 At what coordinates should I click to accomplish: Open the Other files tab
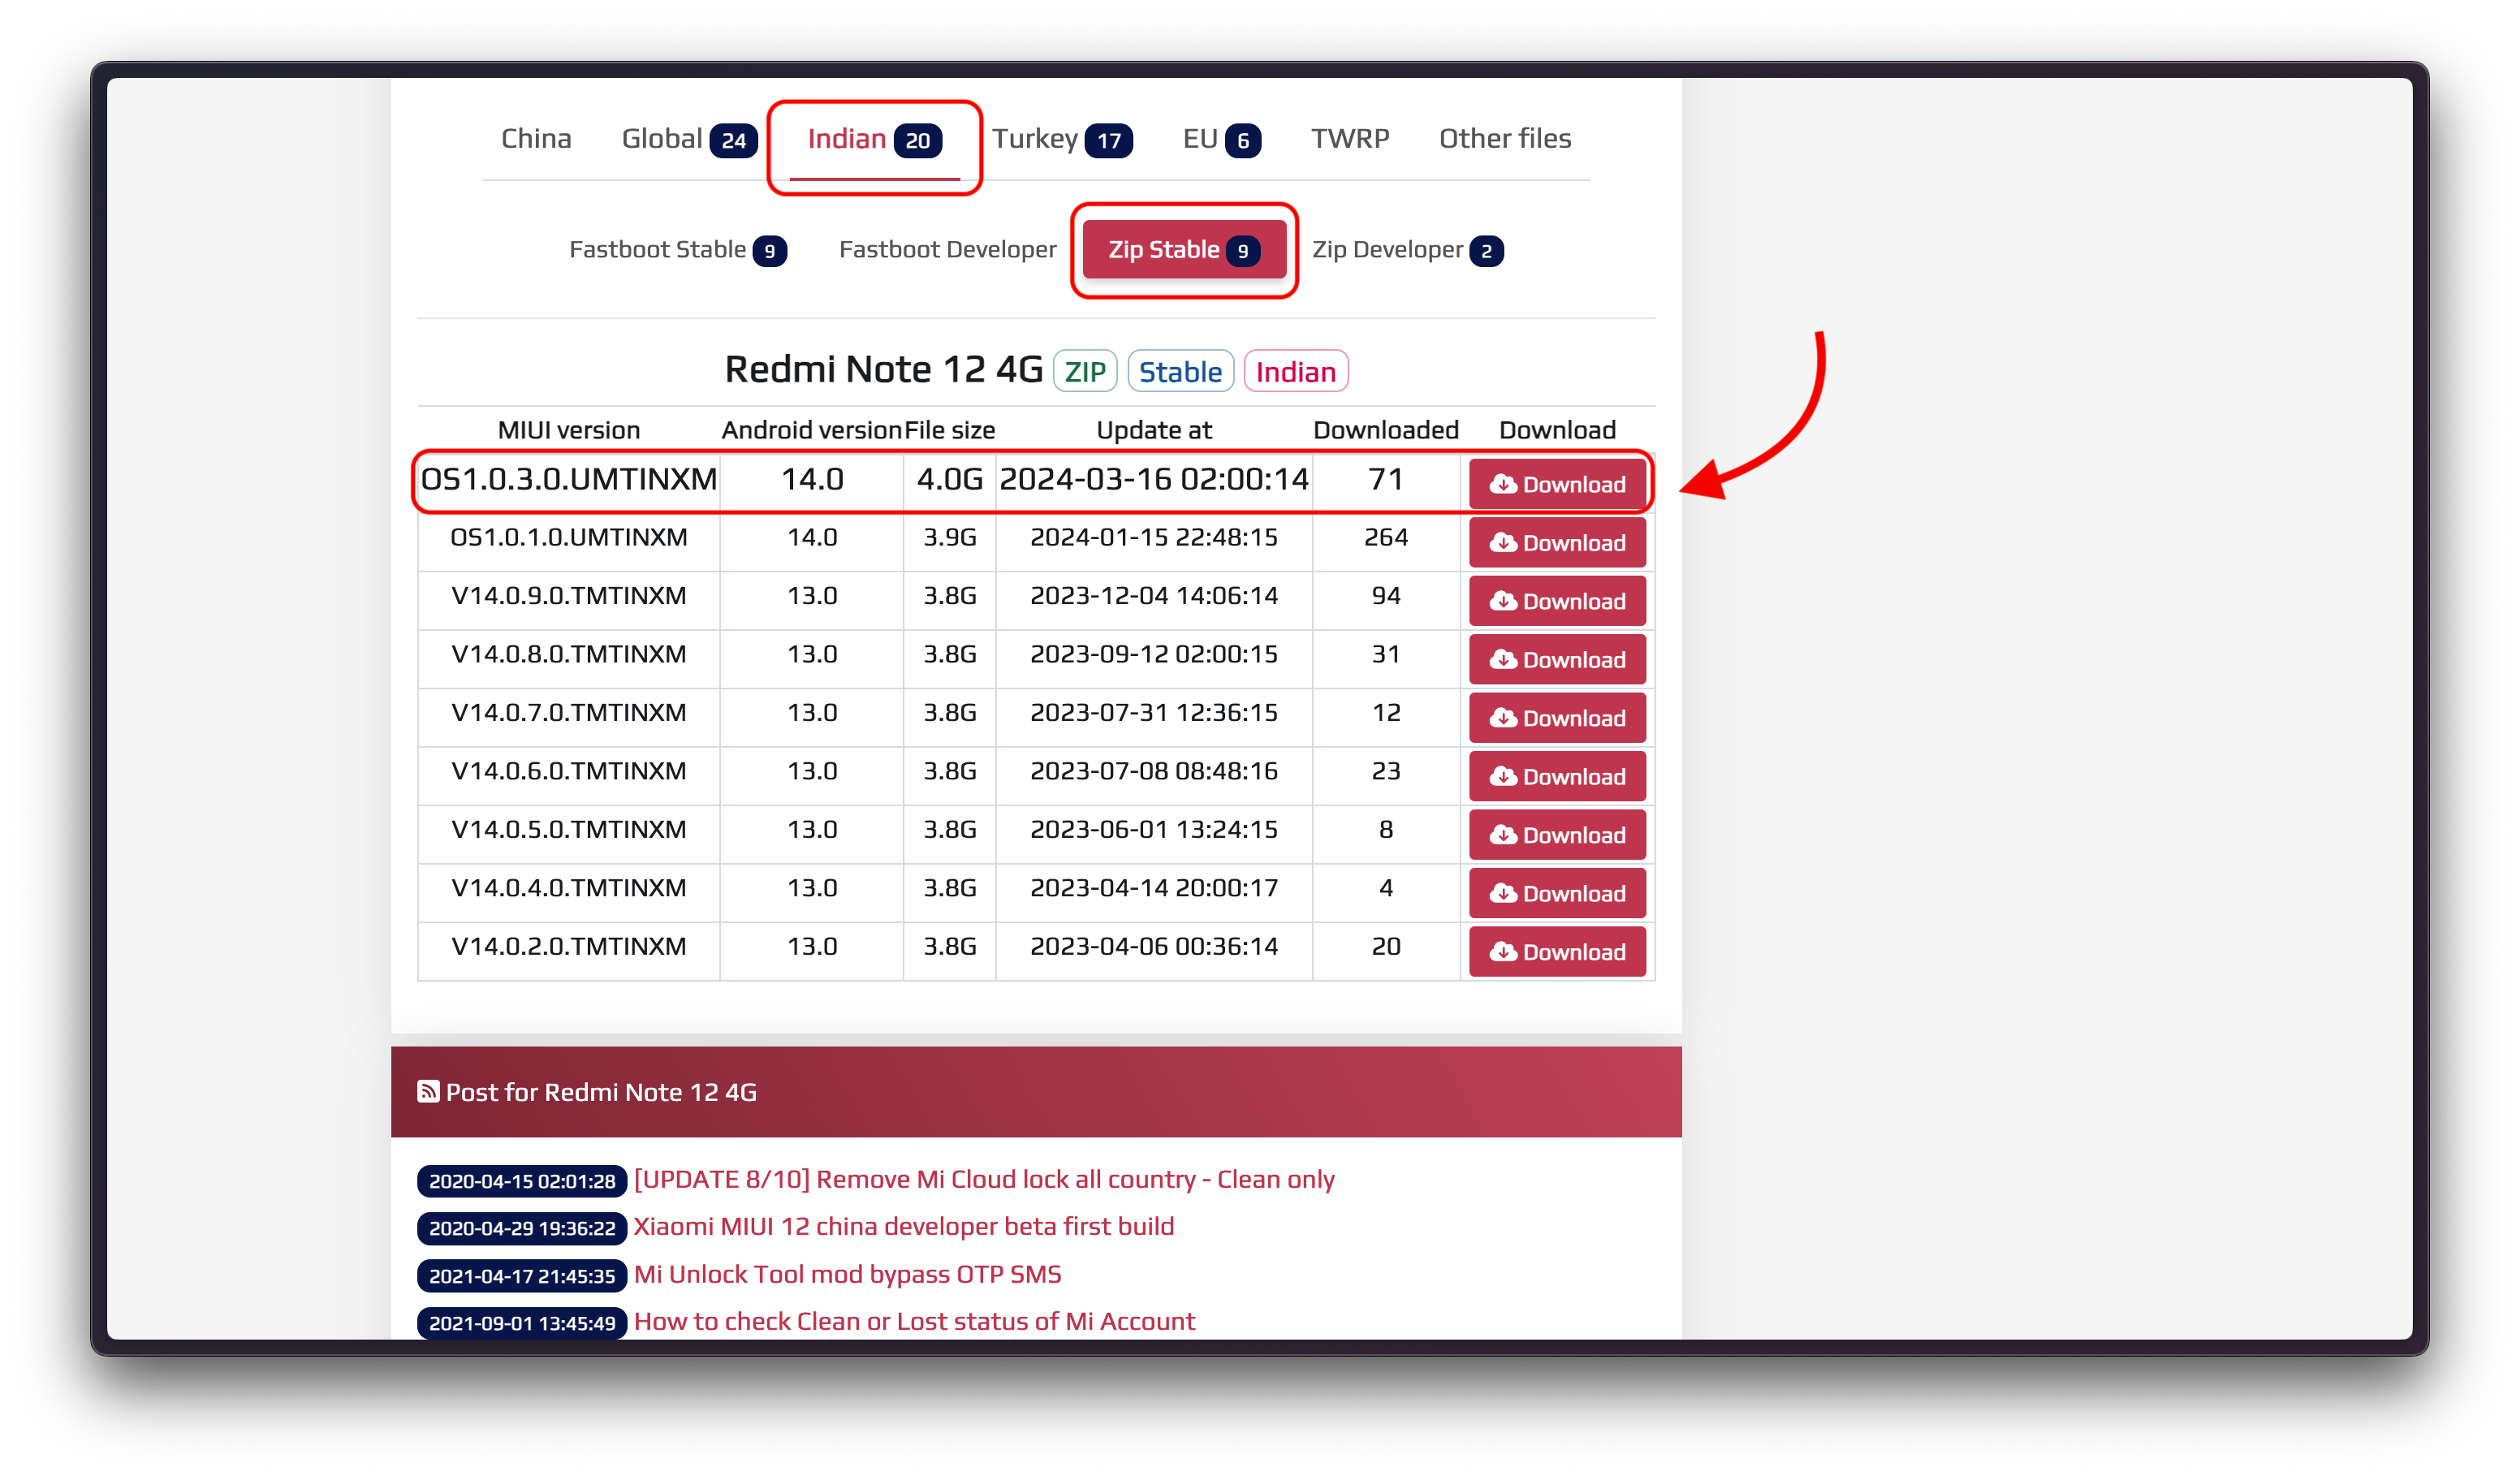pyautogui.click(x=1504, y=139)
